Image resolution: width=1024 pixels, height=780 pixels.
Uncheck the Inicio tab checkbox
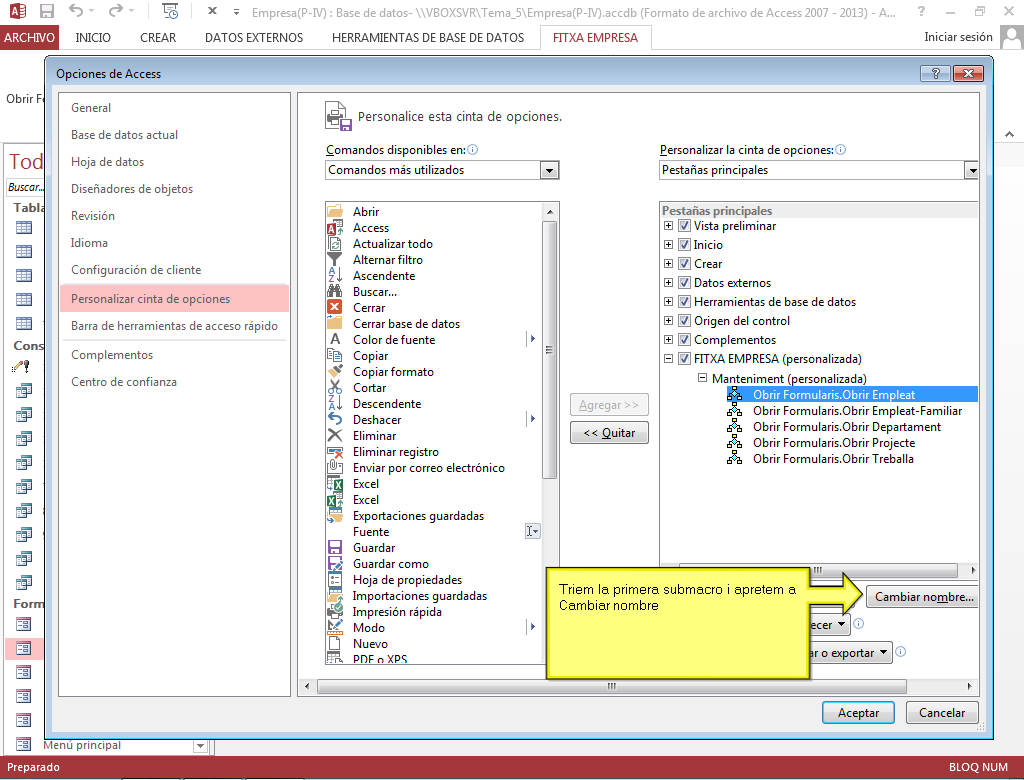pyautogui.click(x=684, y=245)
